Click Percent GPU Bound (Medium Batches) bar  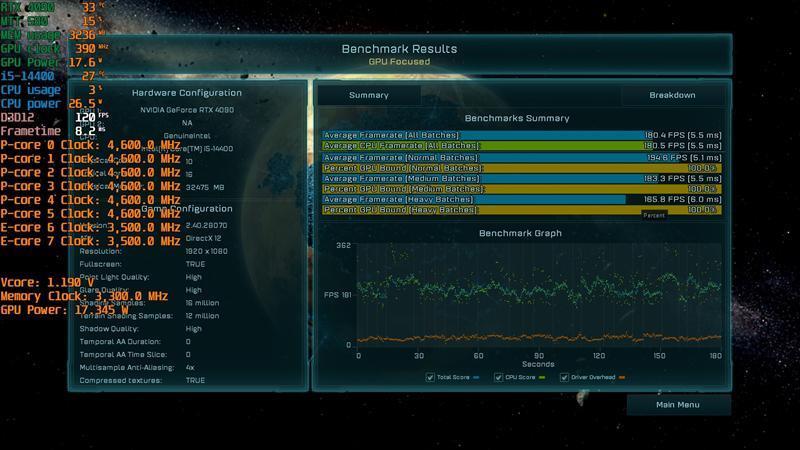520,189
